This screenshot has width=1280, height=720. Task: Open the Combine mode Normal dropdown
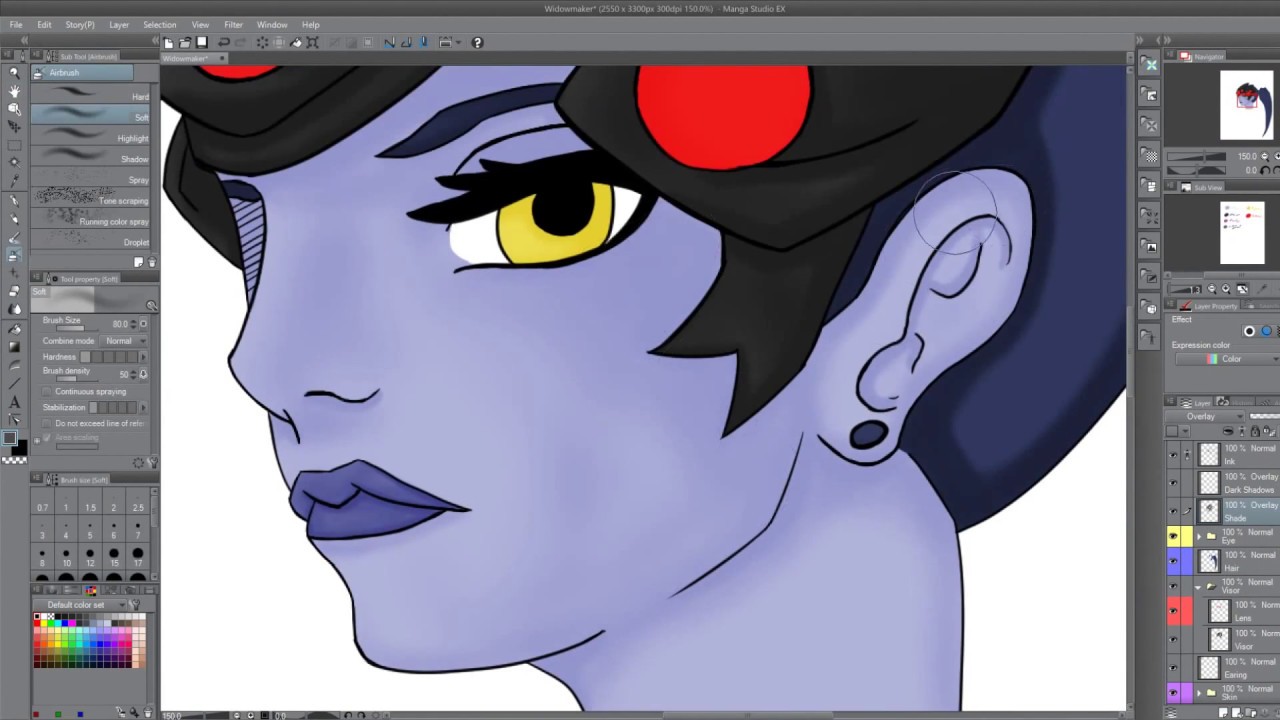pyautogui.click(x=124, y=341)
